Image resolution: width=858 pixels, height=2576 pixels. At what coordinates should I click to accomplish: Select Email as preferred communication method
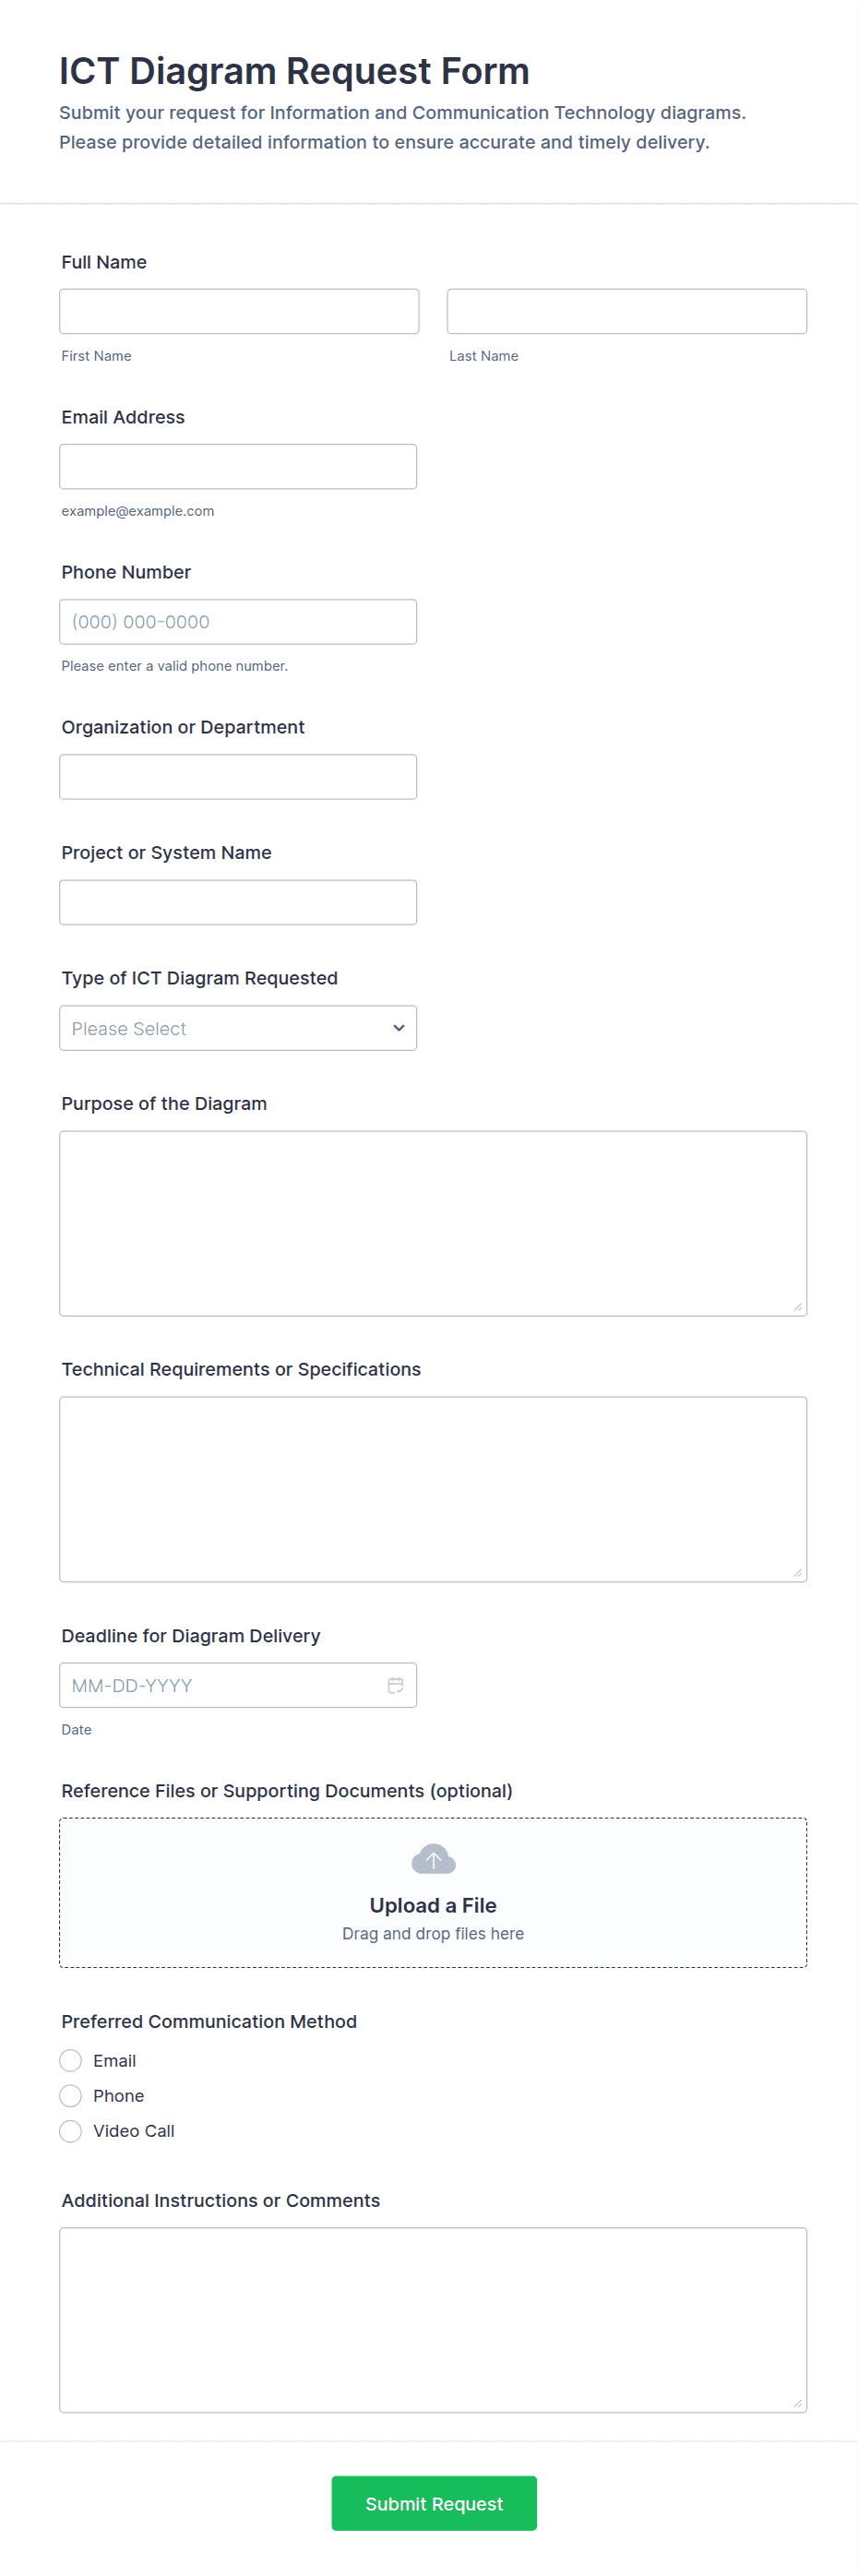point(71,2060)
